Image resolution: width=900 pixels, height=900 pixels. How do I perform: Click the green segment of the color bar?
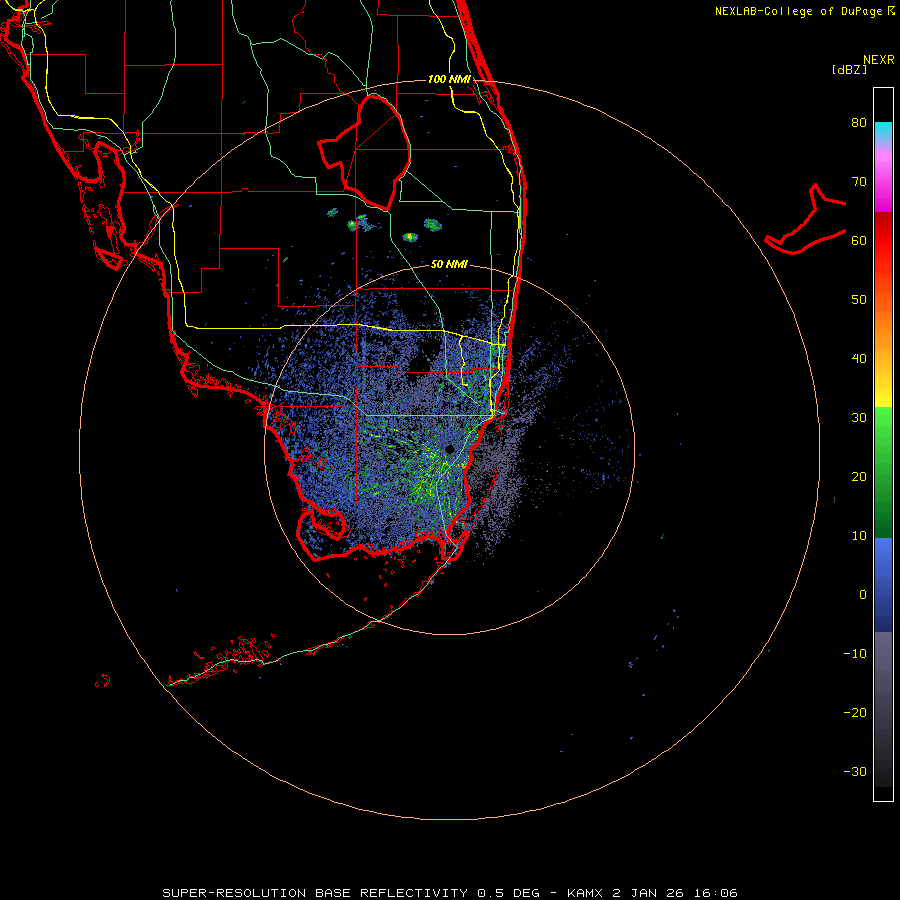coord(883,472)
